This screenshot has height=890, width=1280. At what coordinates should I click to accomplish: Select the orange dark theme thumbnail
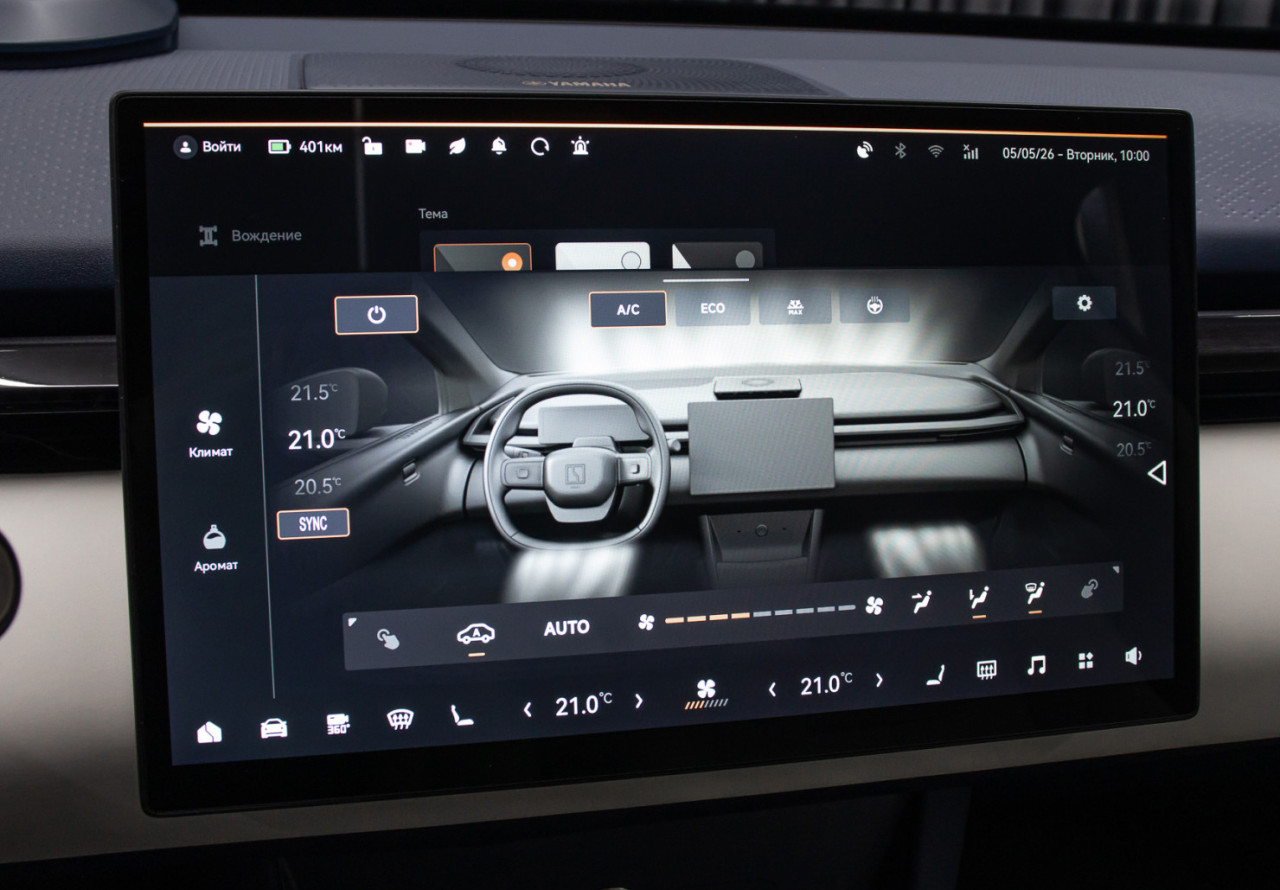(482, 257)
